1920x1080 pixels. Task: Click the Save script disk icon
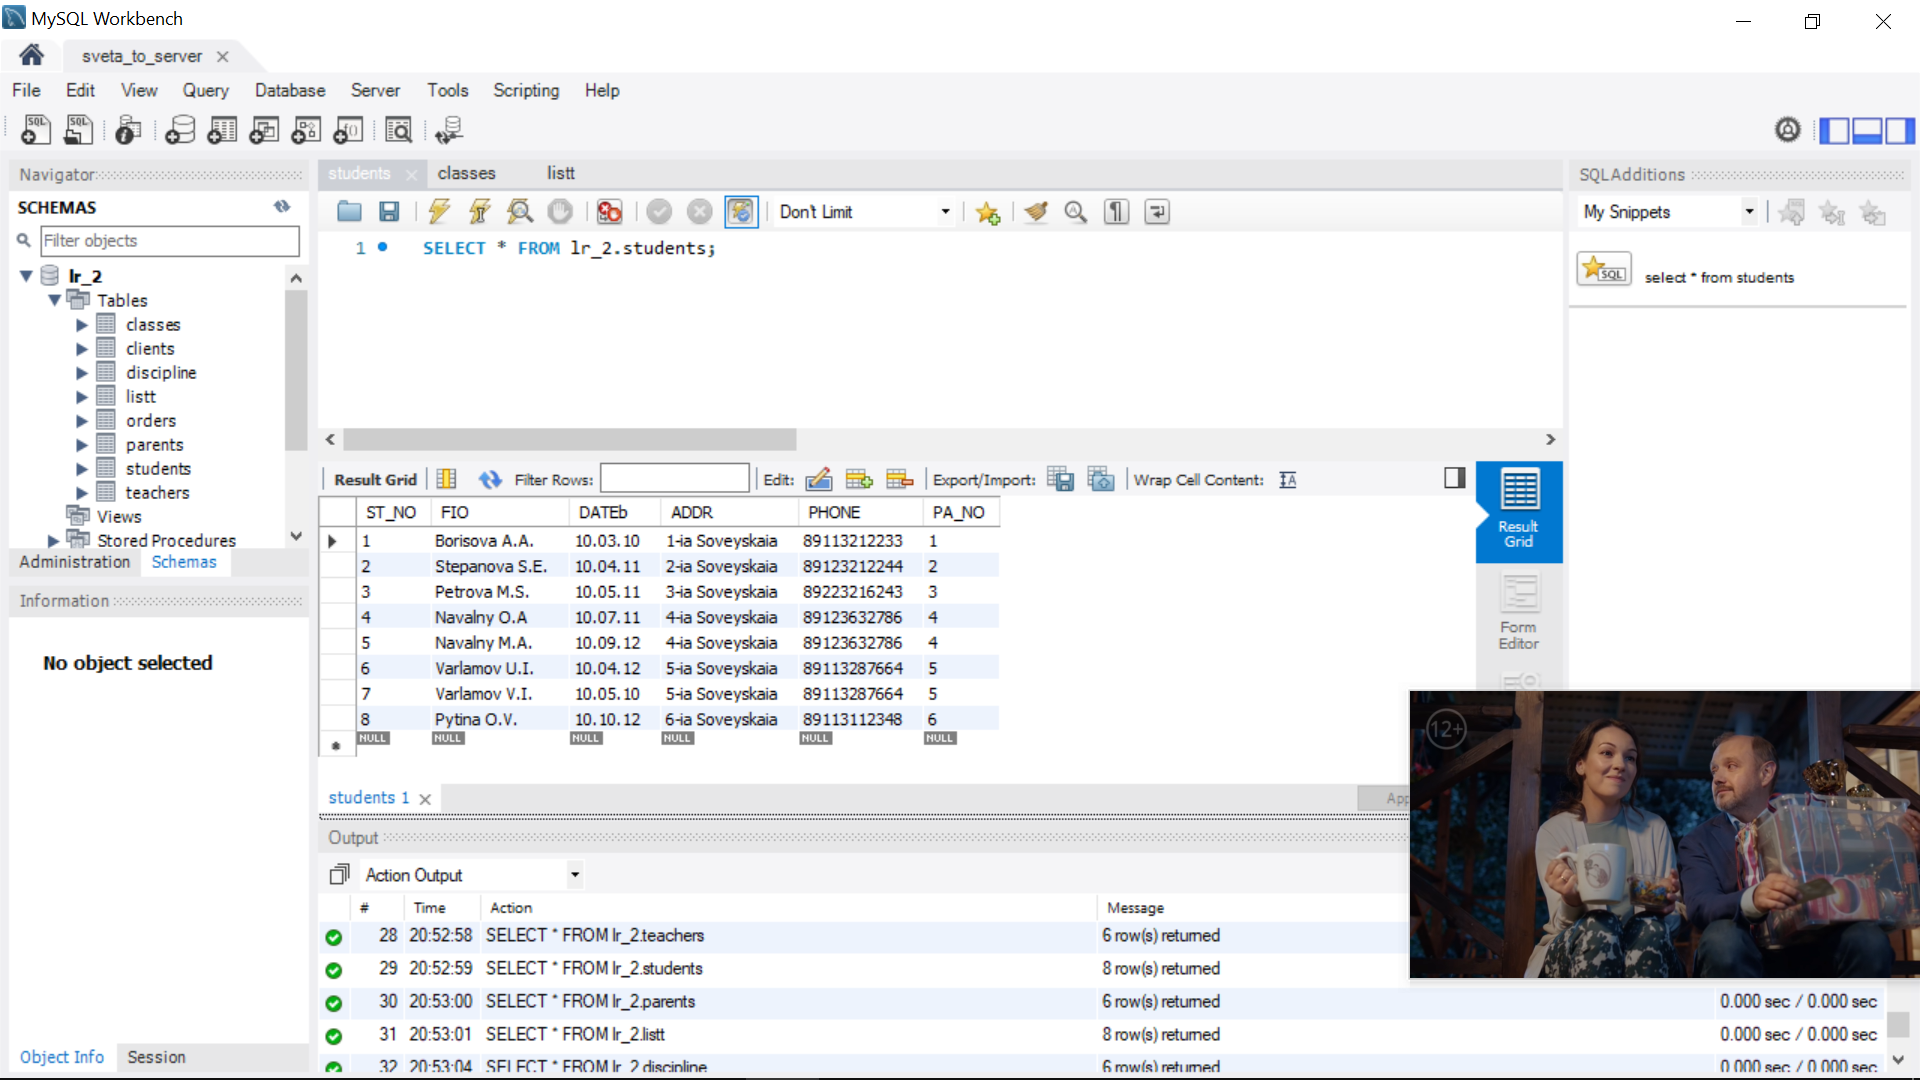(389, 211)
